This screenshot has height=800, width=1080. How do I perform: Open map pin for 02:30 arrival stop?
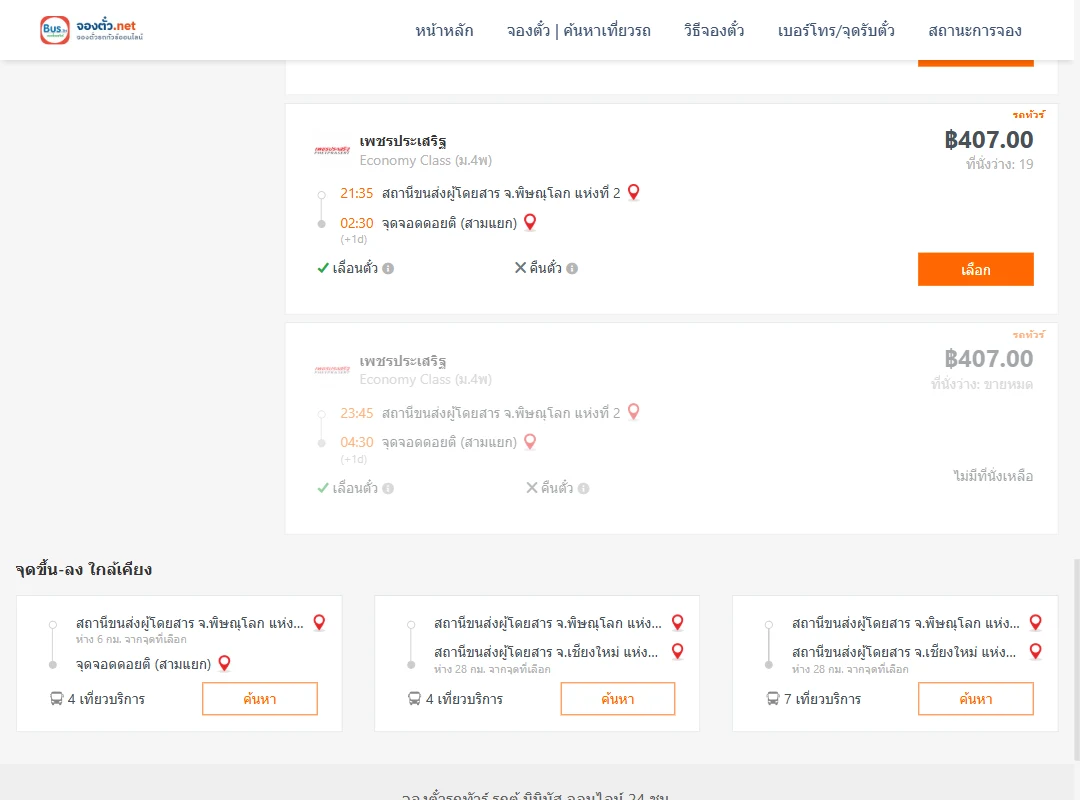point(530,222)
